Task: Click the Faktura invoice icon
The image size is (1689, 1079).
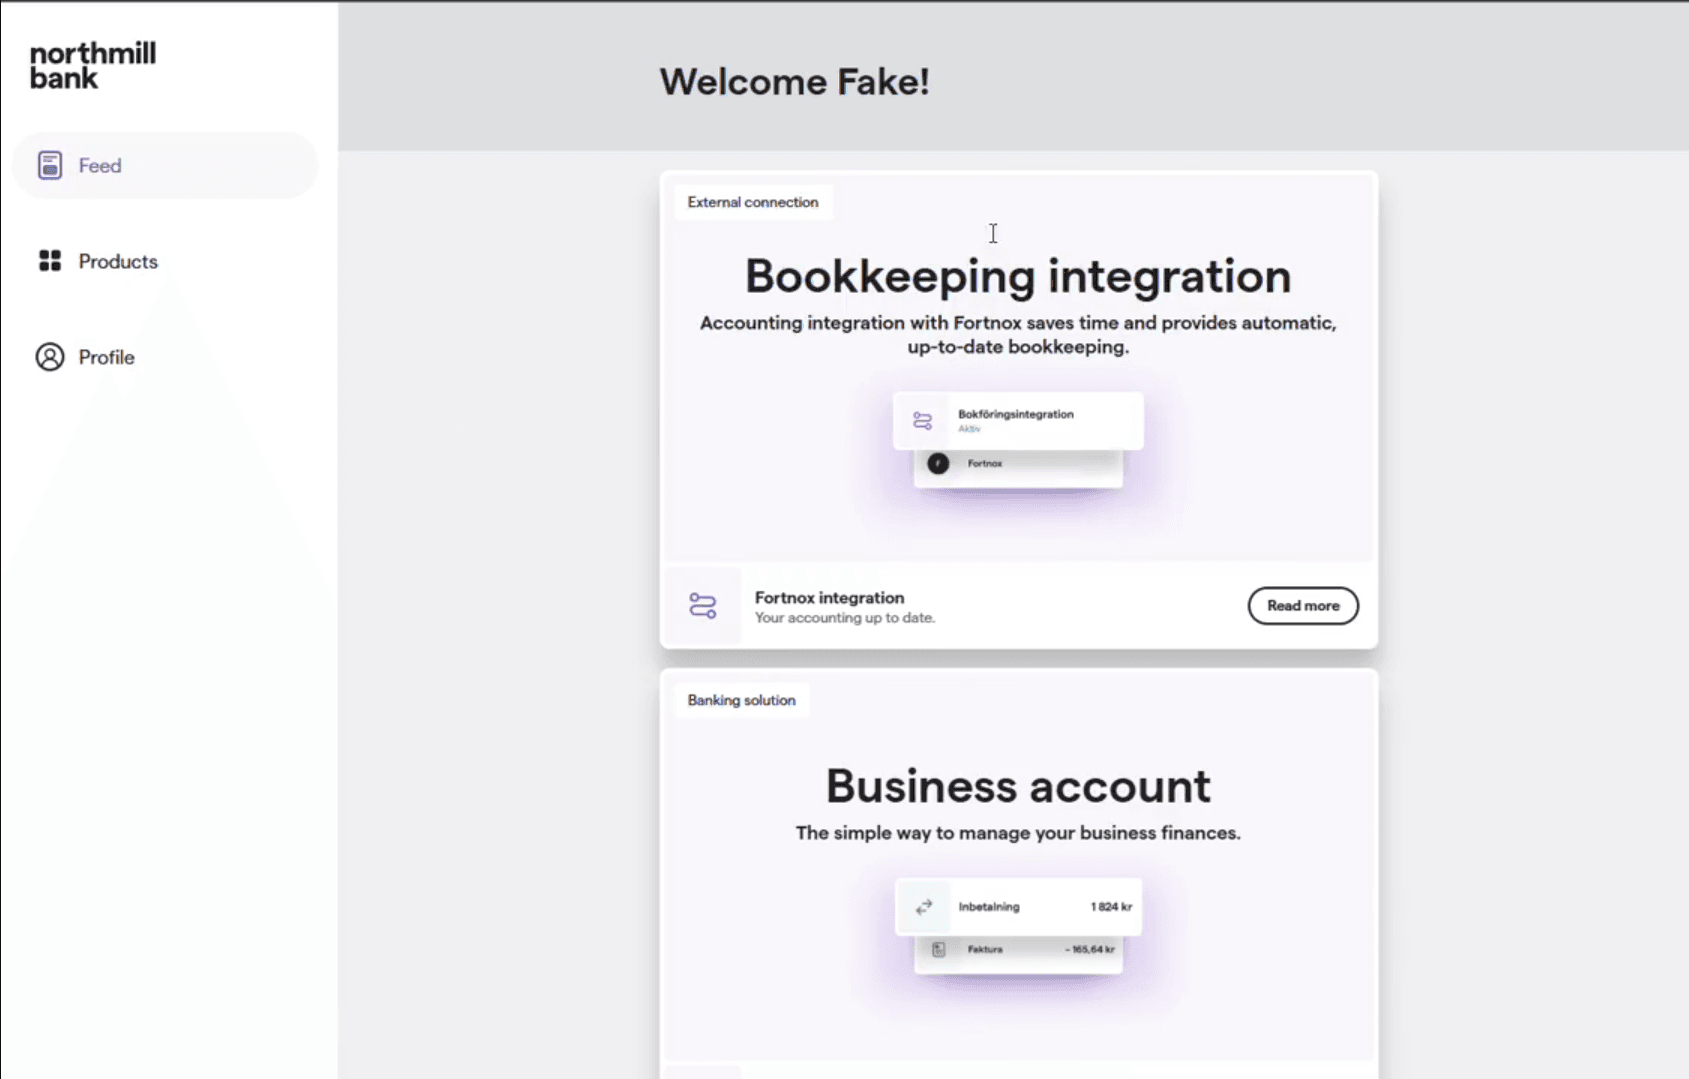Action: (938, 949)
